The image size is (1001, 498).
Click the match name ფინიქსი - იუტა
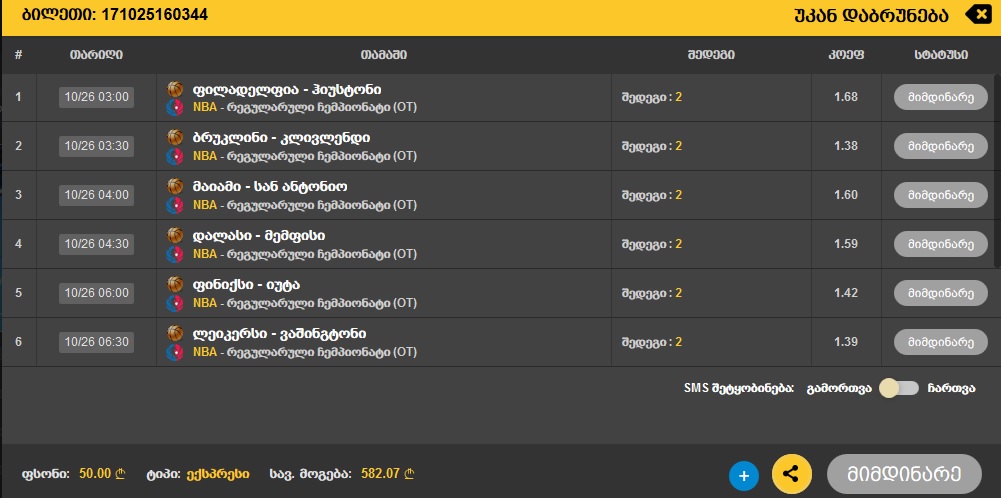pos(246,285)
